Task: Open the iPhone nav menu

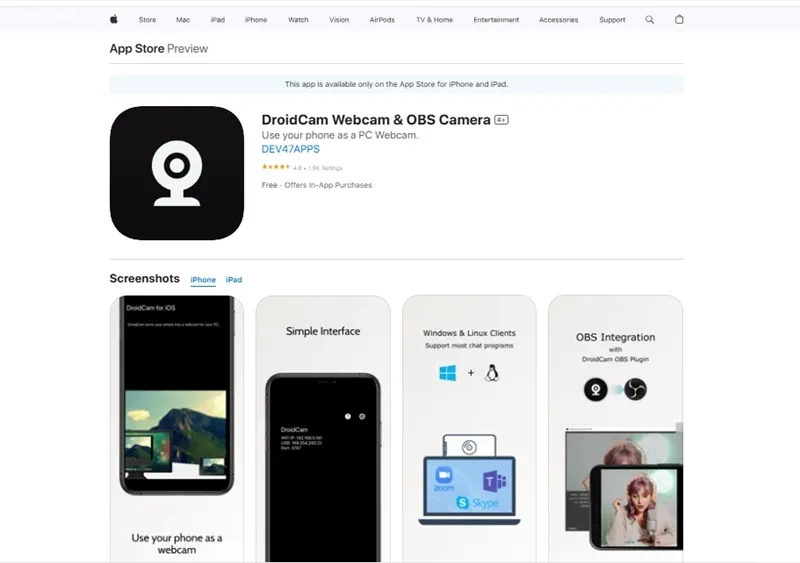Action: (x=256, y=20)
